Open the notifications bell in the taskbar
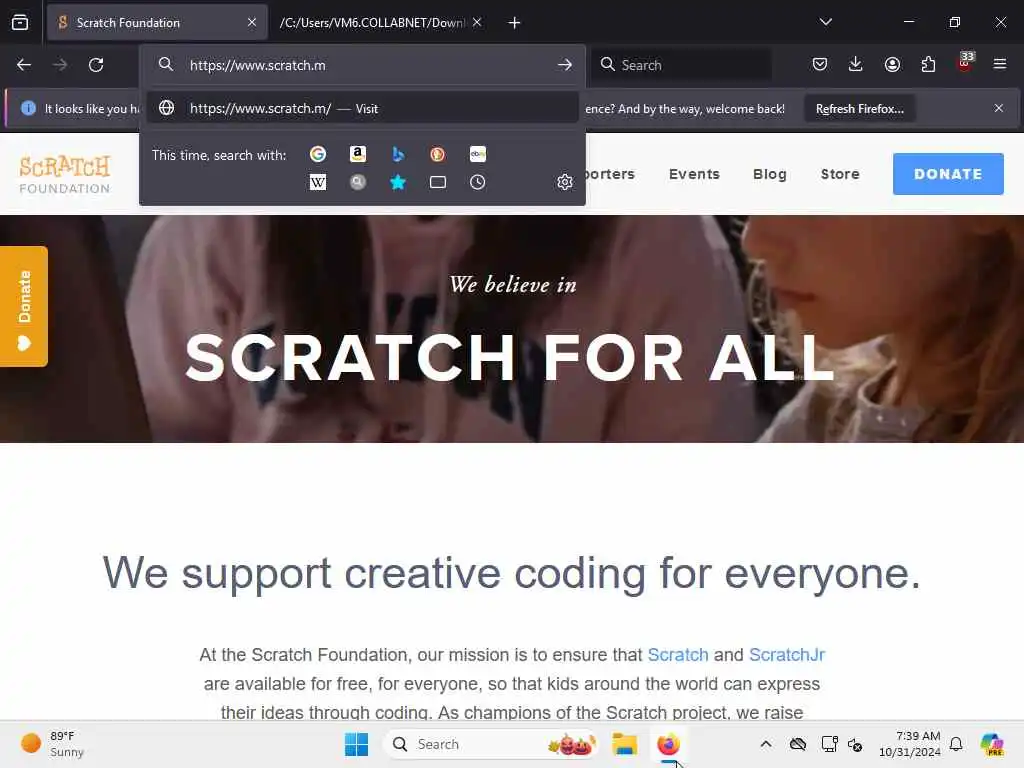The image size is (1024, 768). [x=956, y=744]
